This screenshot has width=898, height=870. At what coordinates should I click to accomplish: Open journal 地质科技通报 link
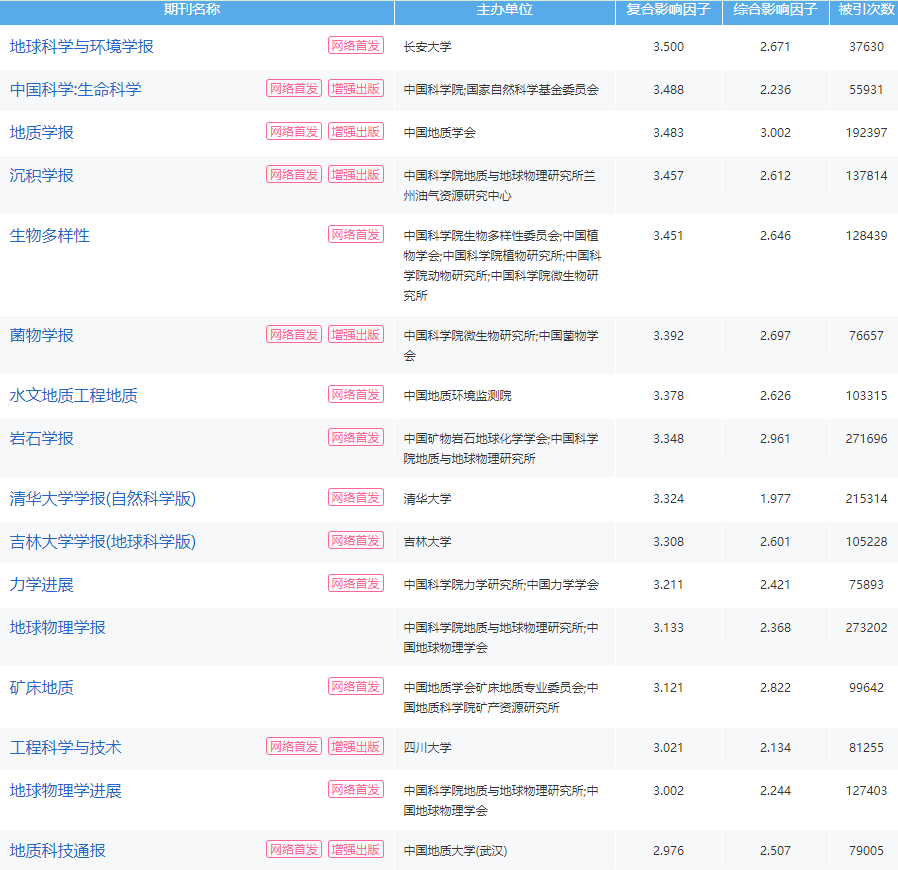tap(57, 851)
